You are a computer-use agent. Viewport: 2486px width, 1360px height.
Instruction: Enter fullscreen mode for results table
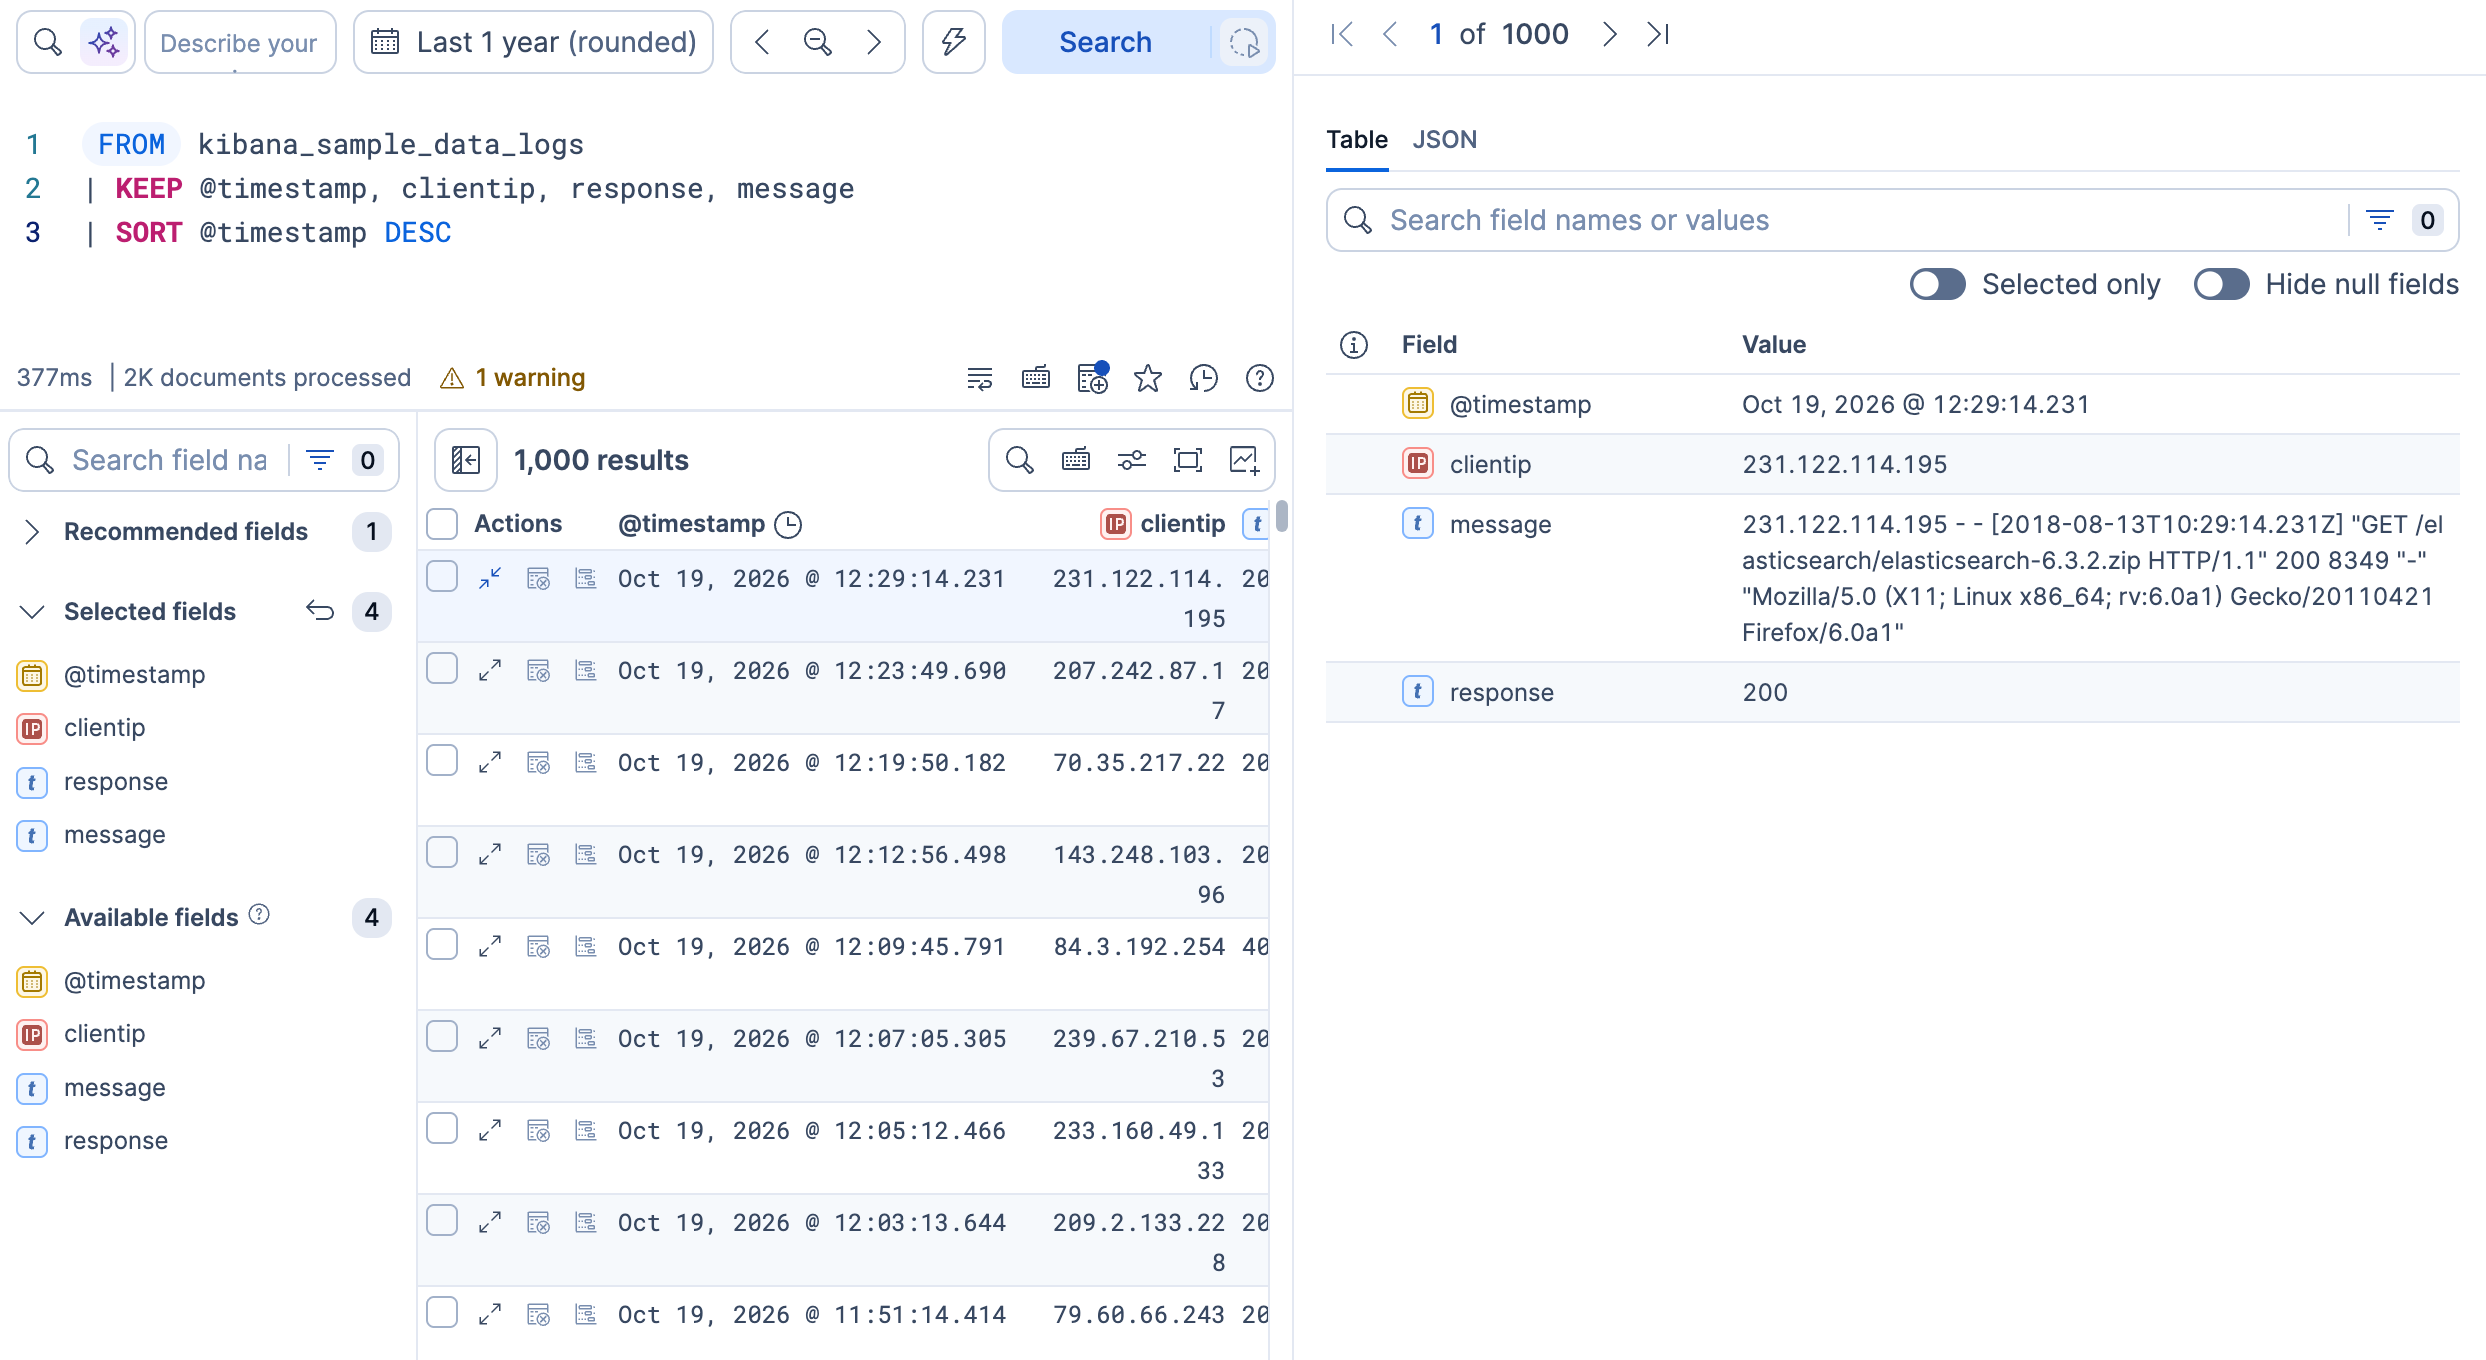(1188, 460)
